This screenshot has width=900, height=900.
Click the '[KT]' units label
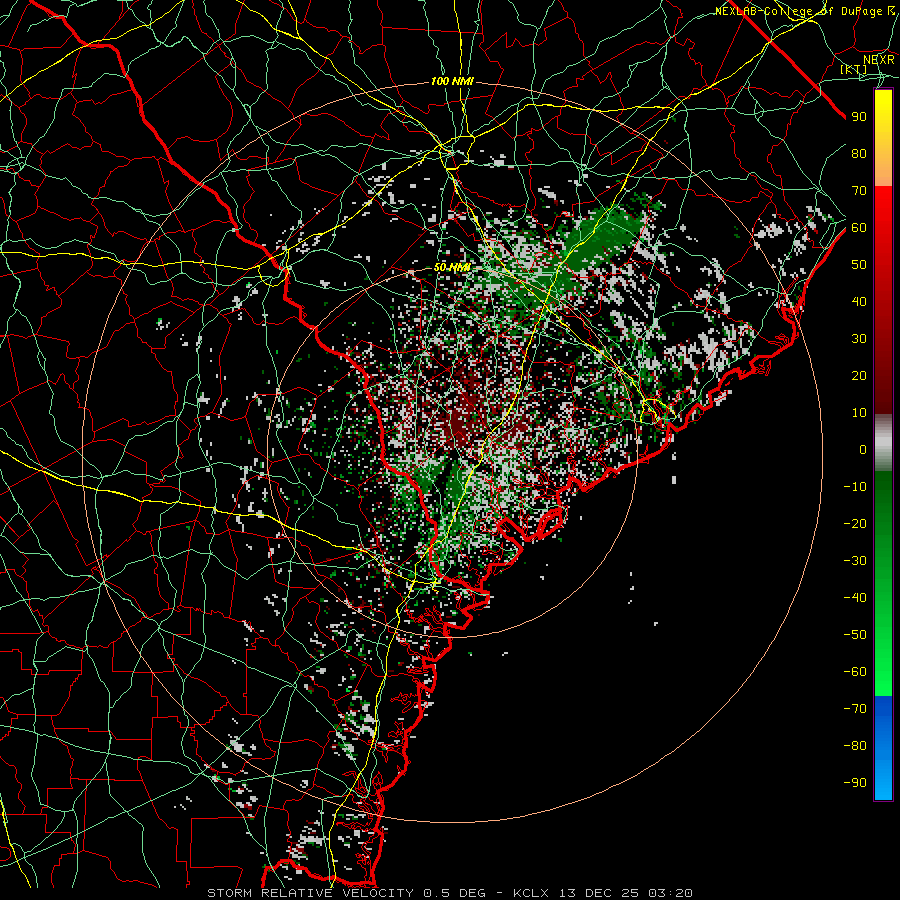[x=854, y=69]
